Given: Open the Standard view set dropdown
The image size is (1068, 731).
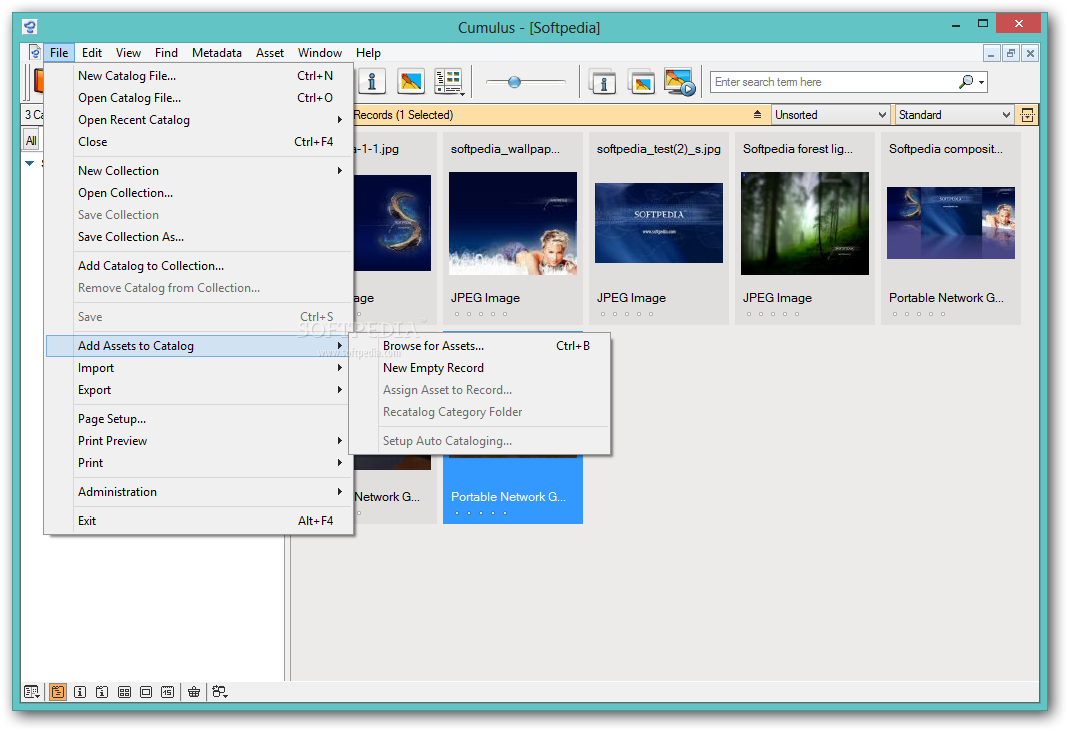Looking at the screenshot, I should (x=954, y=114).
